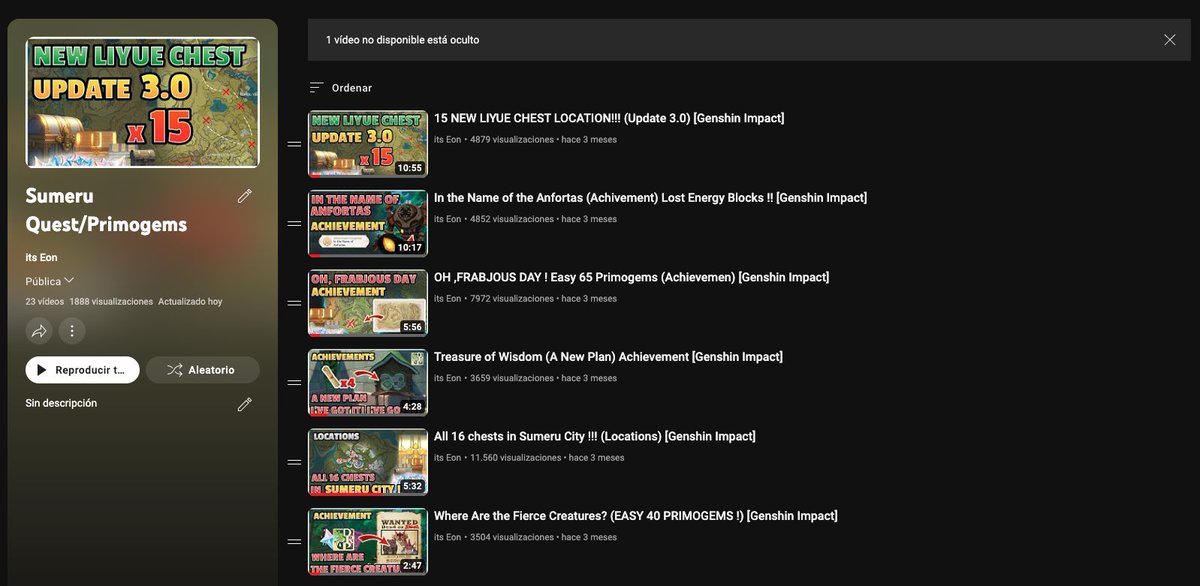Play all with Reproducir button
This screenshot has height=586, width=1200.
(82, 370)
